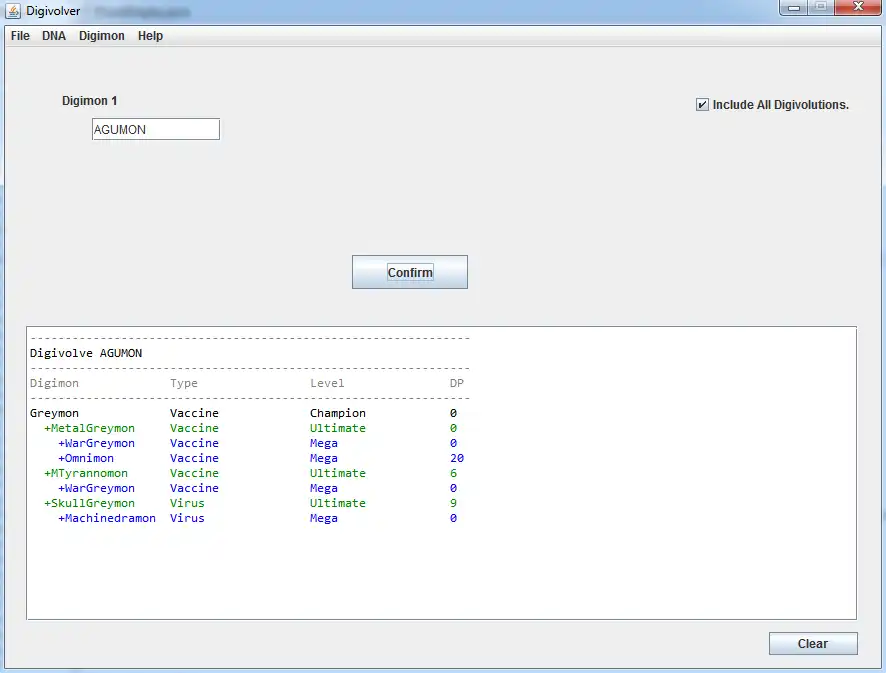Viewport: 886px width, 673px height.
Task: Minimize the Digivolver window
Action: [793, 8]
